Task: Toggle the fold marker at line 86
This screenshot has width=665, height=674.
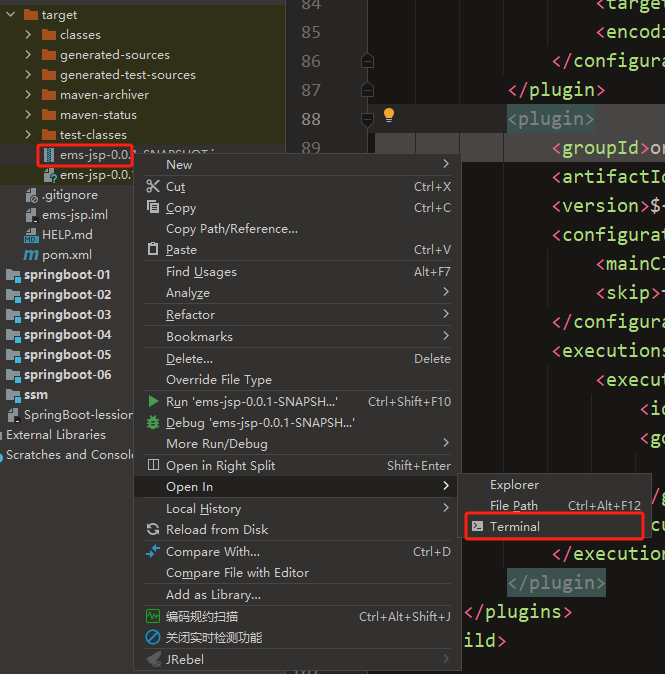Action: point(367,61)
